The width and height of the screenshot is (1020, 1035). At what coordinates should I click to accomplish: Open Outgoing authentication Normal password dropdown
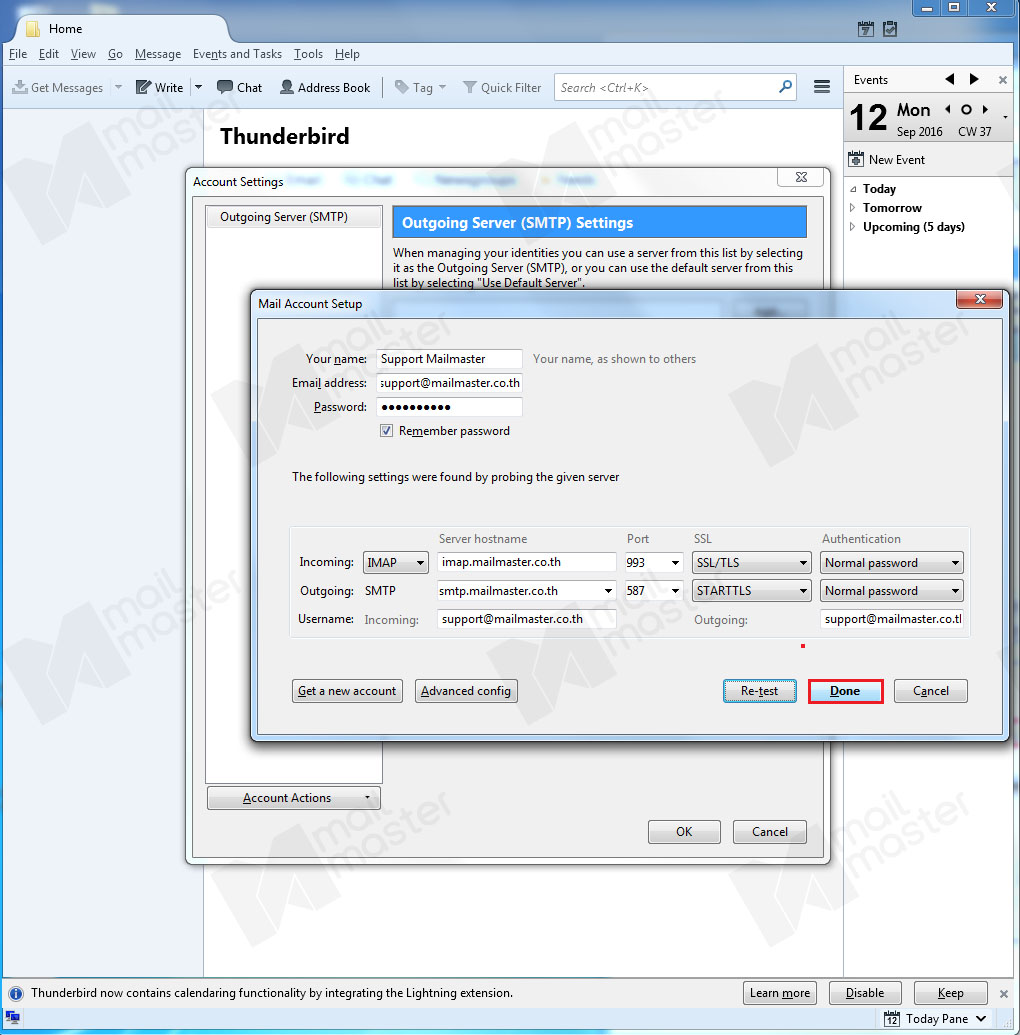(891, 591)
